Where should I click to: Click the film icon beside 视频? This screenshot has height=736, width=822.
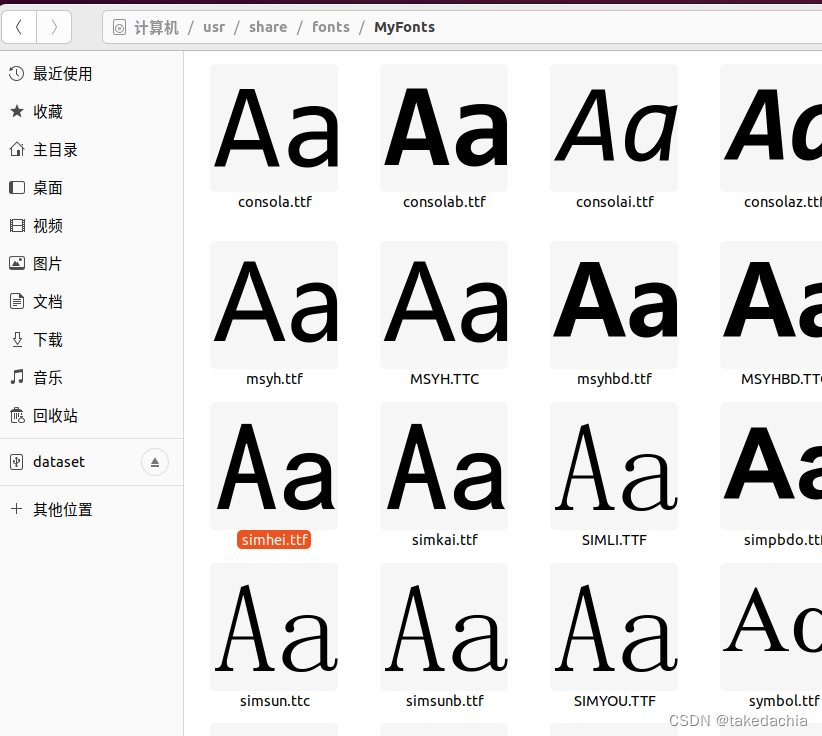pyautogui.click(x=17, y=225)
